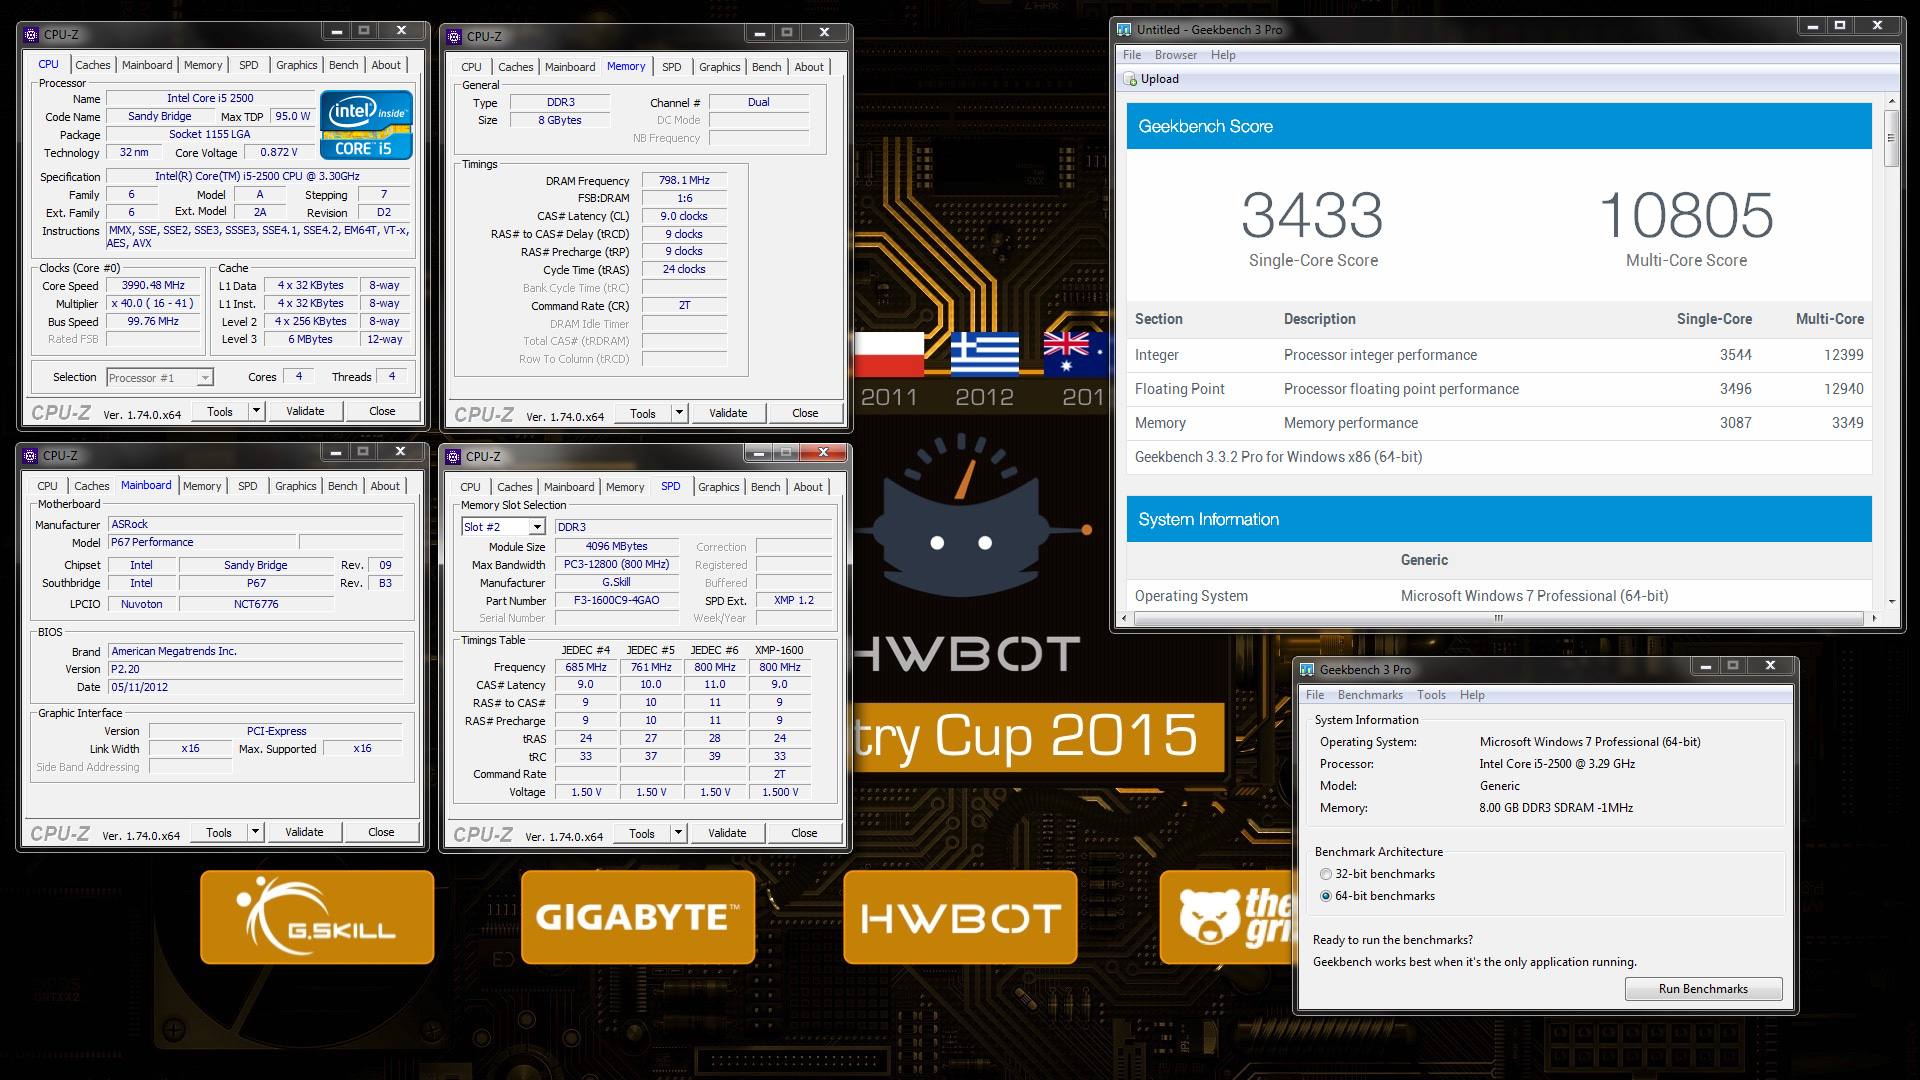This screenshot has width=1920, height=1080.
Task: Click the DRAM Frequency value 798.1 MHz
Action: coord(684,180)
